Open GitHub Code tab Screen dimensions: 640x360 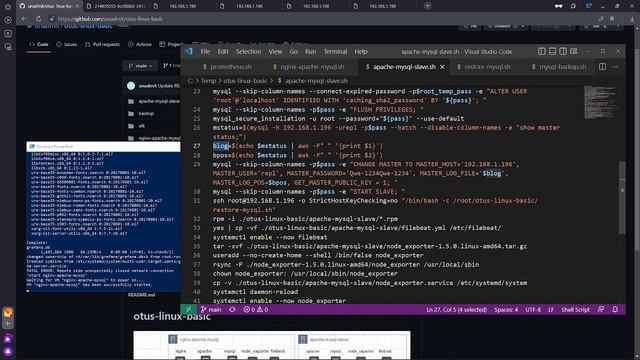pyautogui.click(x=39, y=44)
